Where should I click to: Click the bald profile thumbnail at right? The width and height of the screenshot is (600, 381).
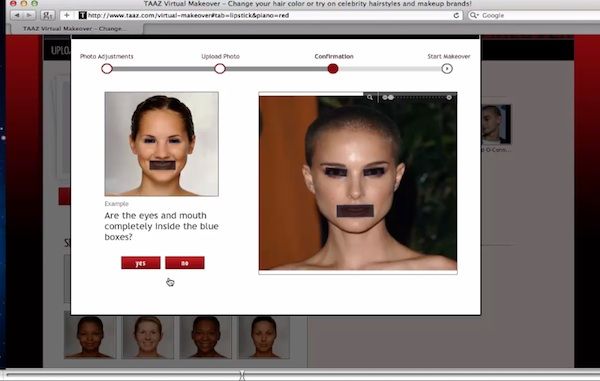(x=496, y=124)
